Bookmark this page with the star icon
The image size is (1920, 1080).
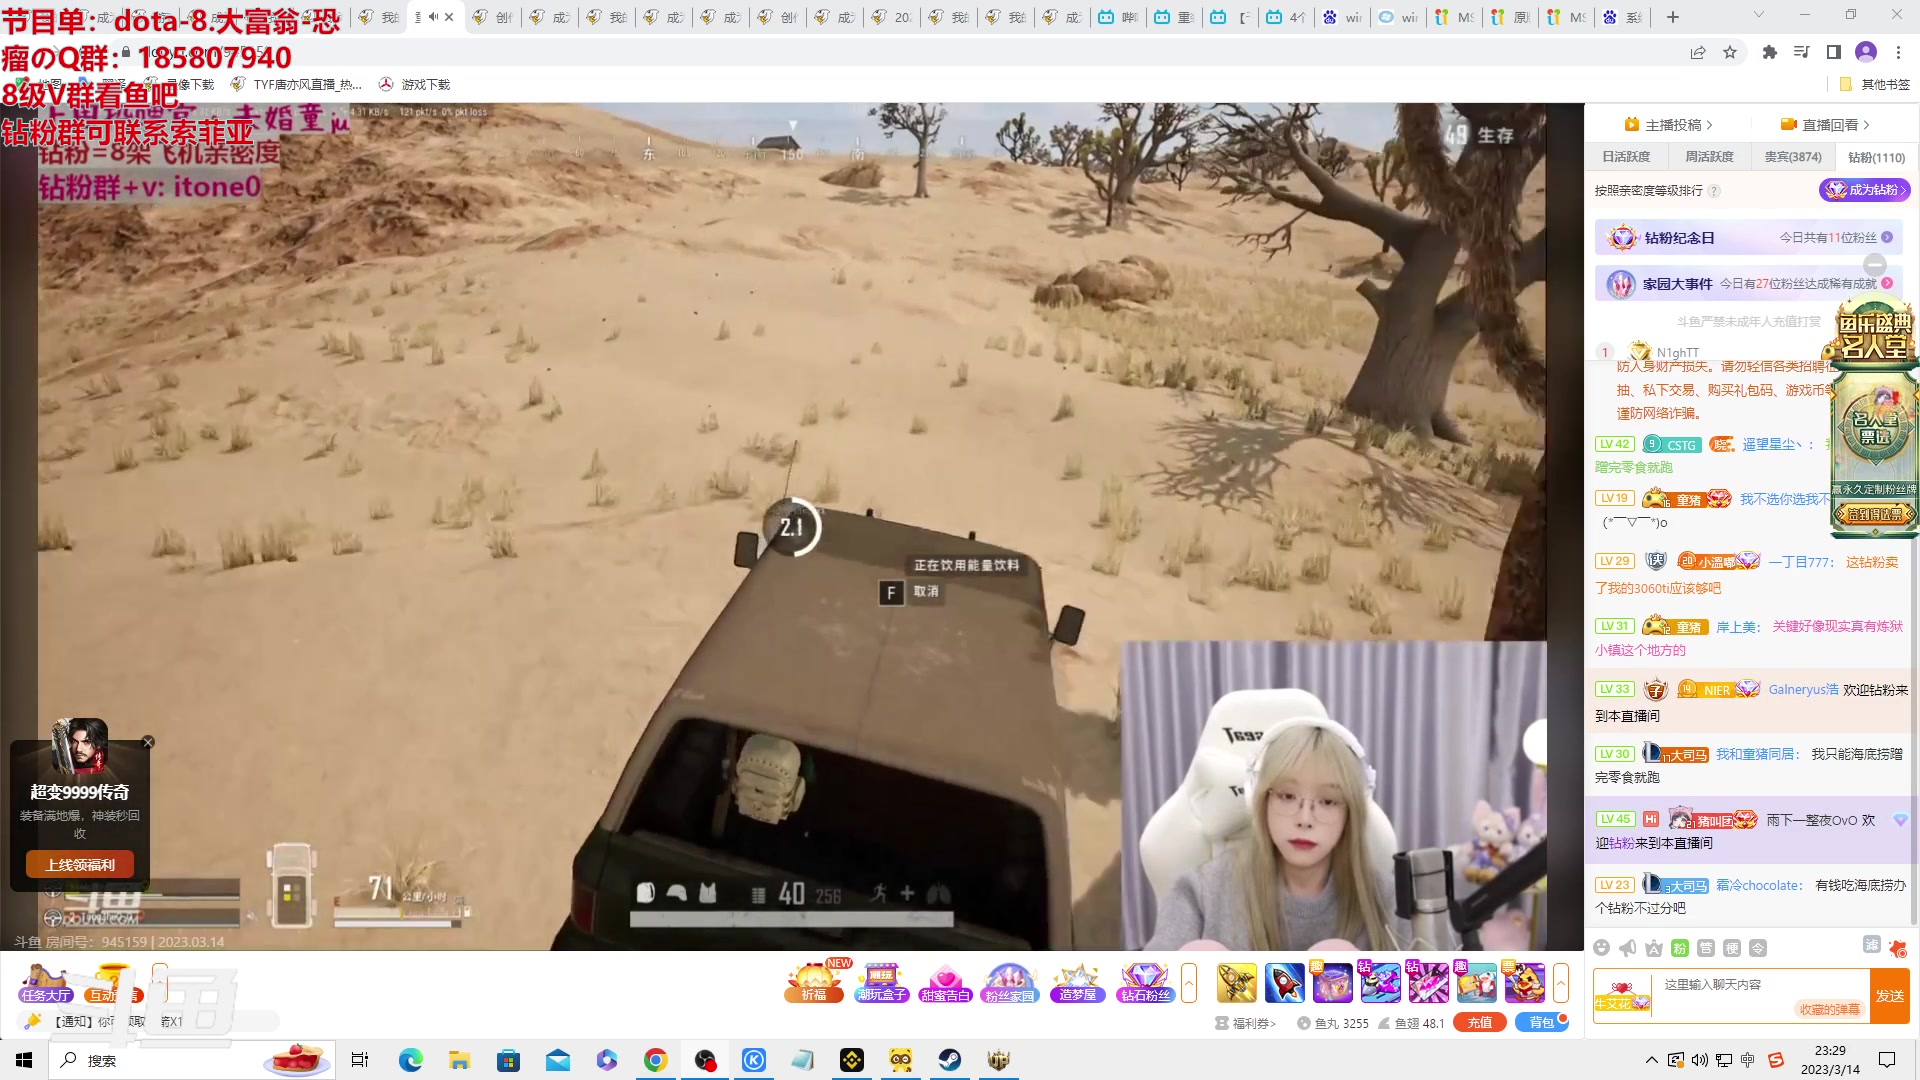tap(1730, 52)
